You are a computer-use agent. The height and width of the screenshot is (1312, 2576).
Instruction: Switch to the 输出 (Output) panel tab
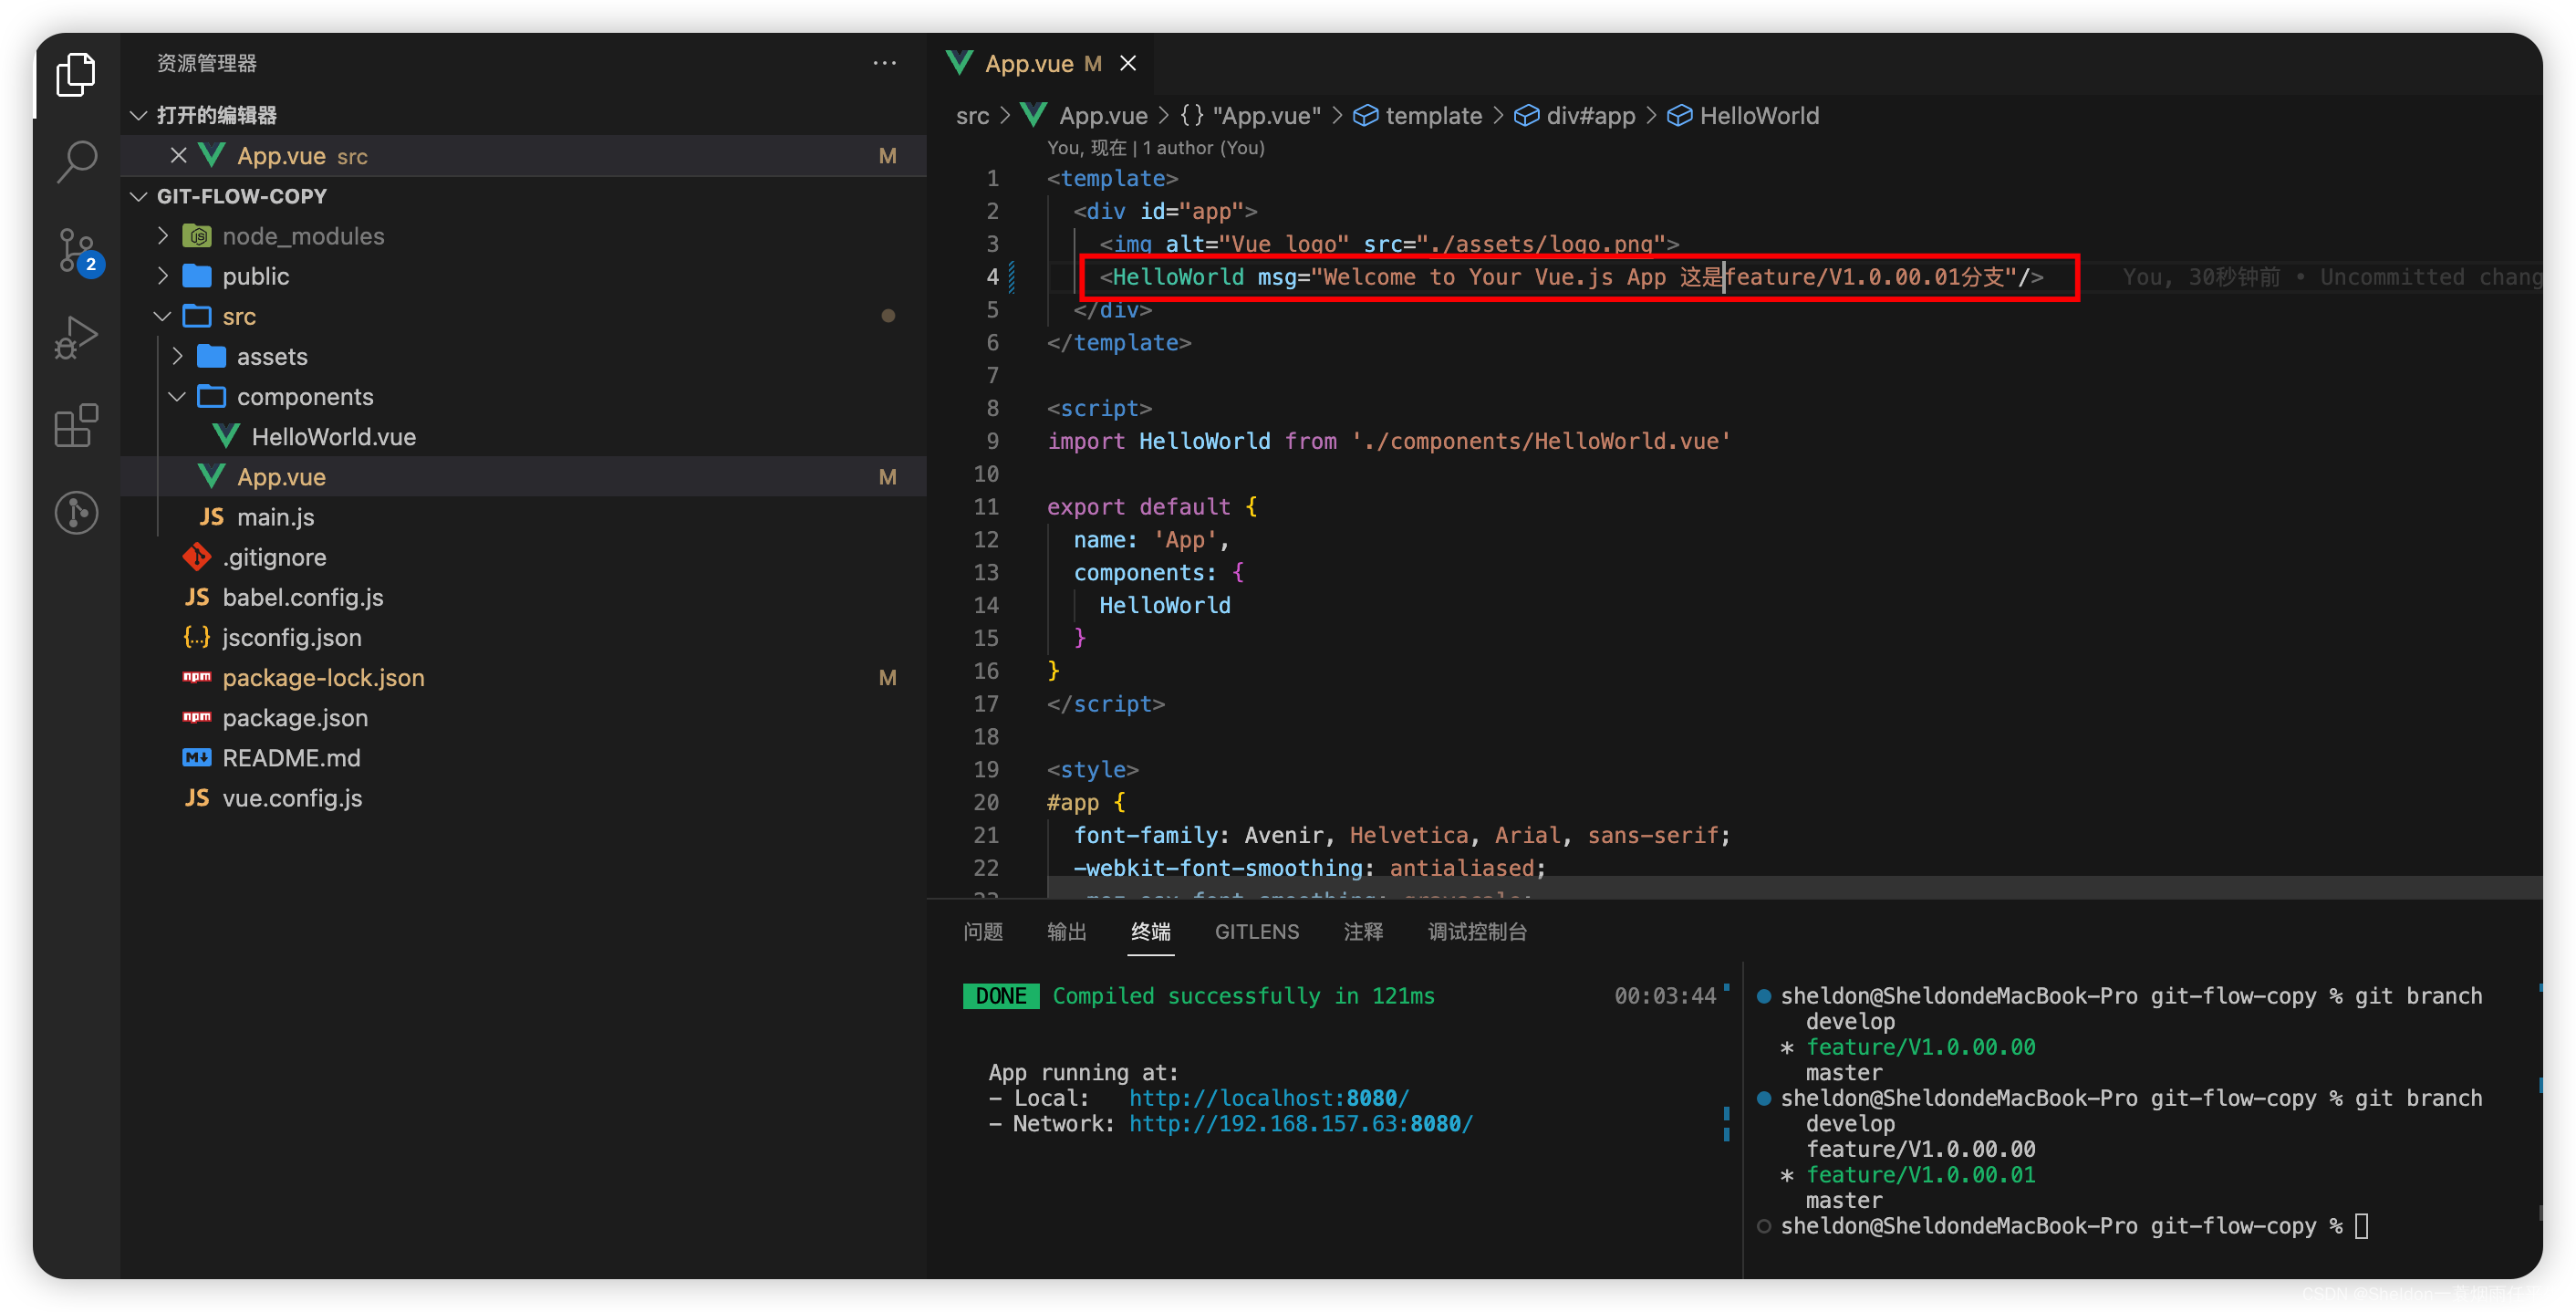(1067, 932)
